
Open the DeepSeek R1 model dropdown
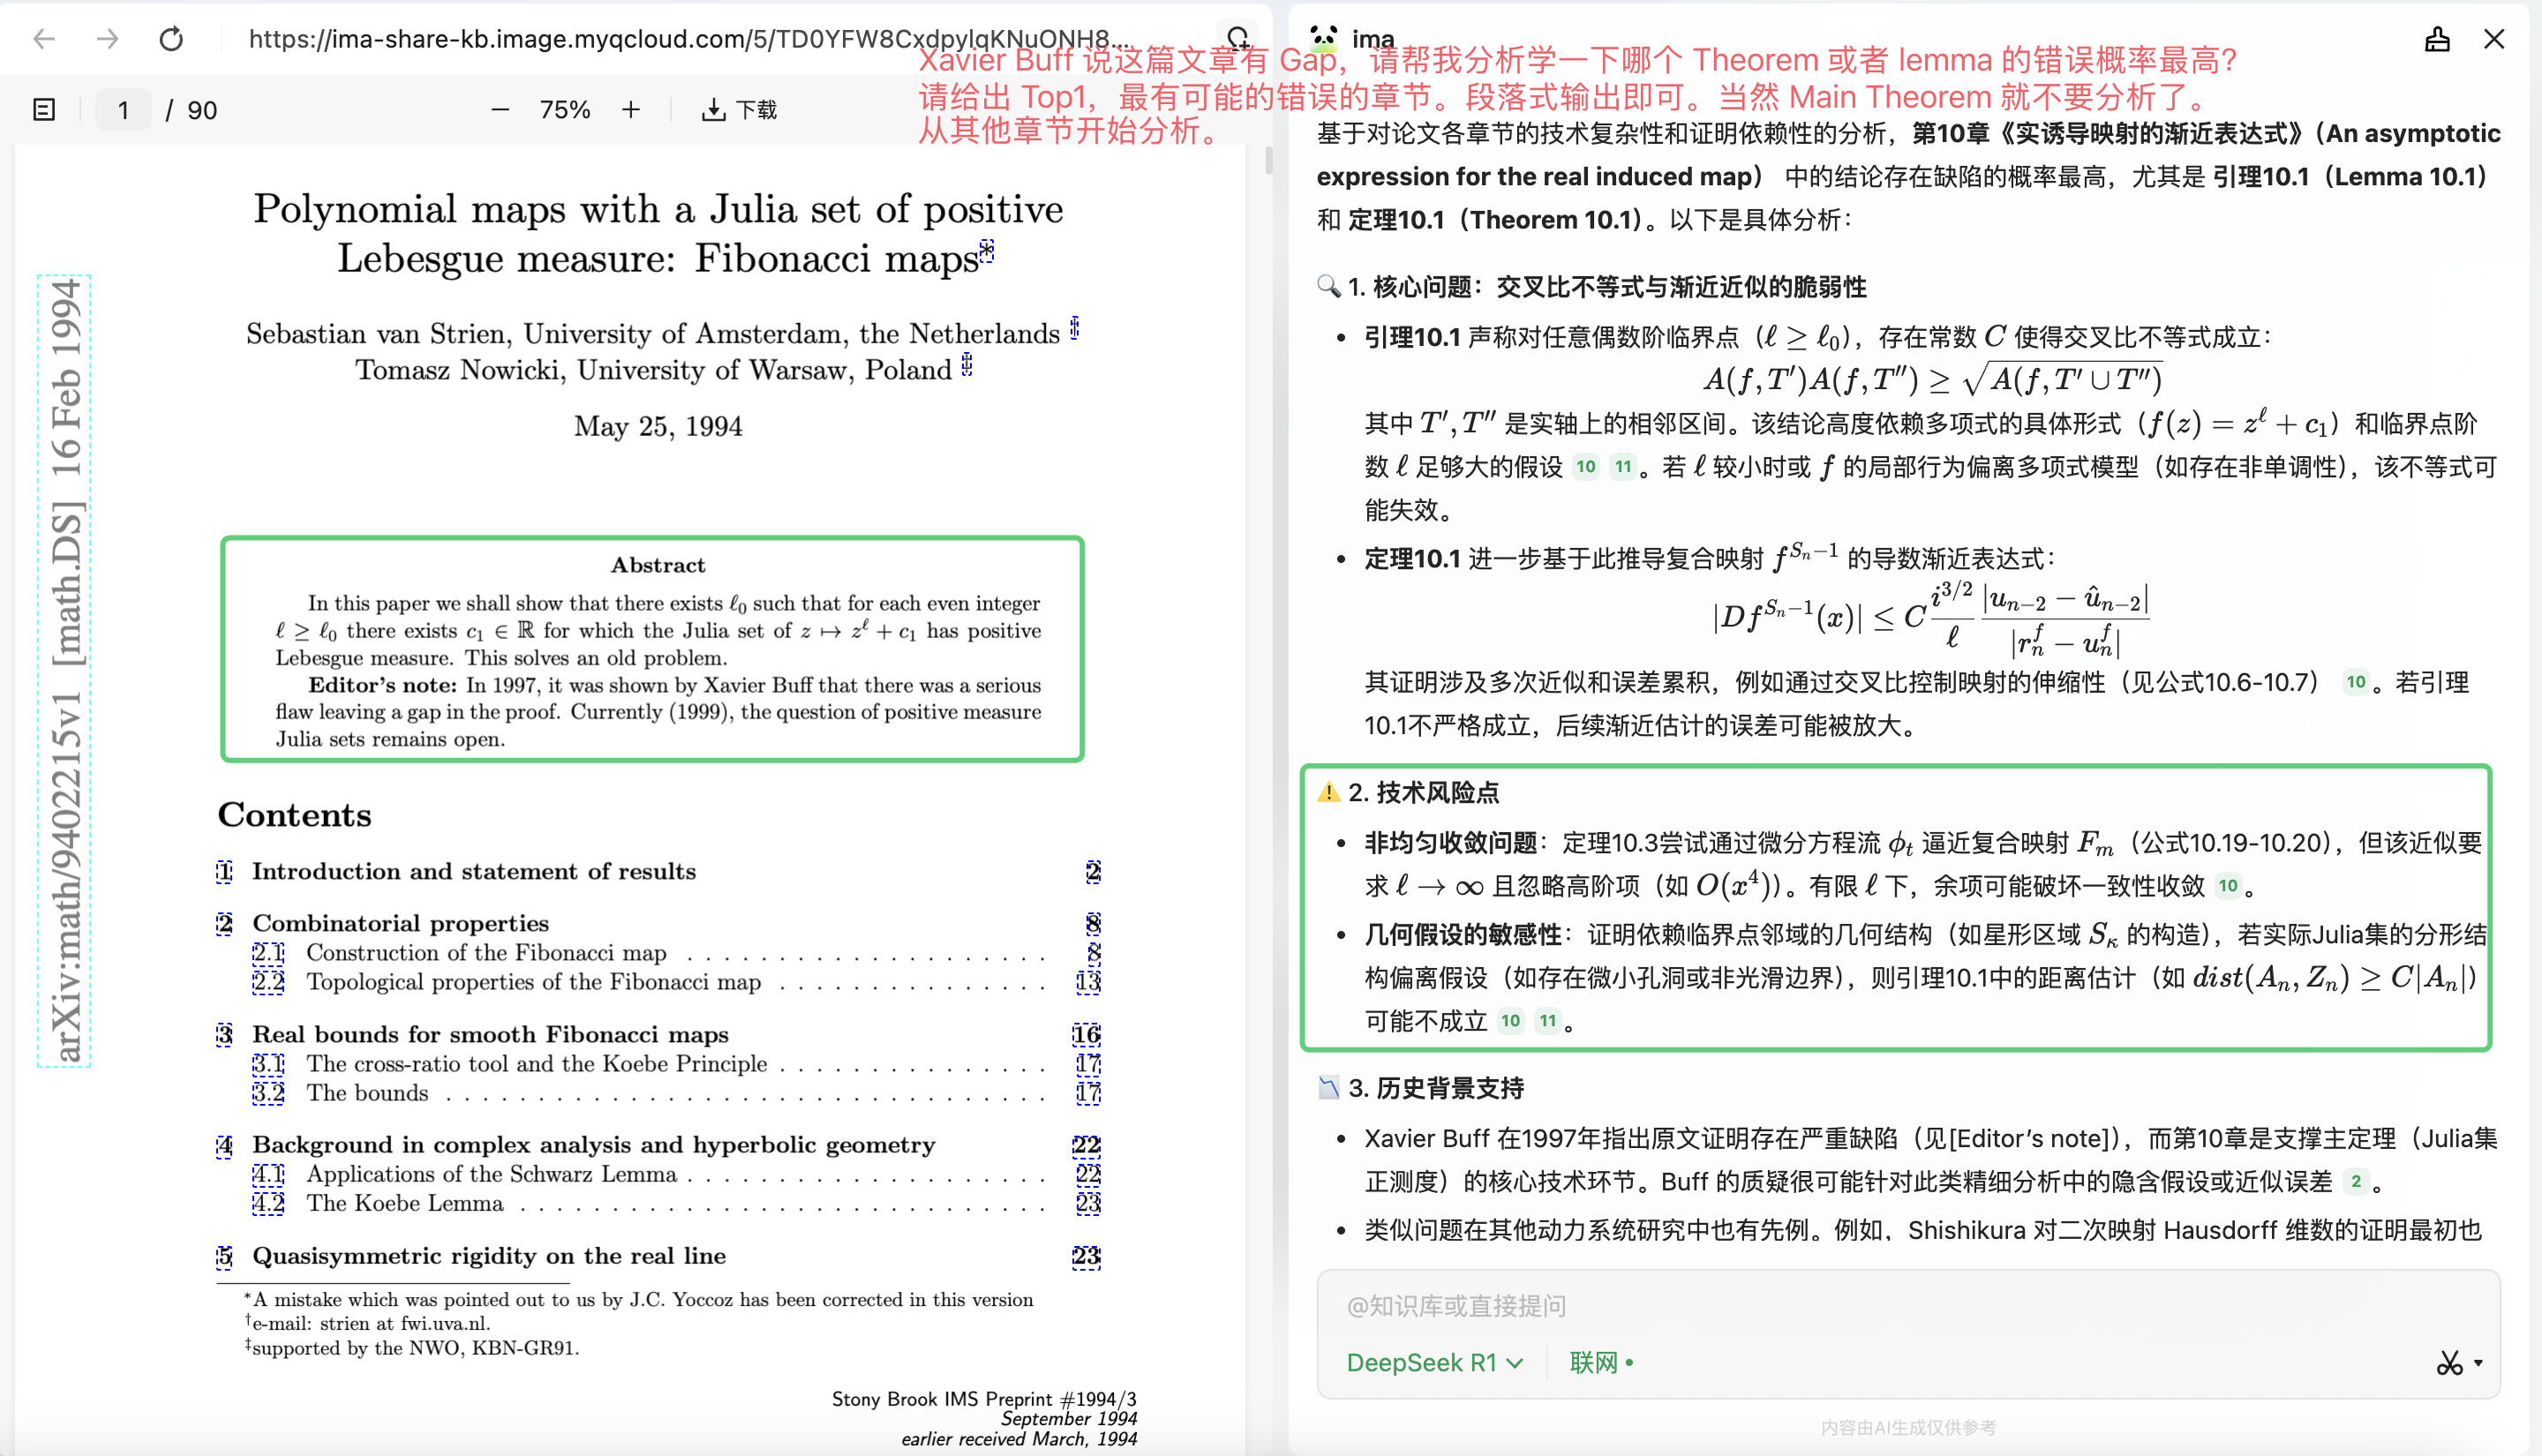[1434, 1362]
